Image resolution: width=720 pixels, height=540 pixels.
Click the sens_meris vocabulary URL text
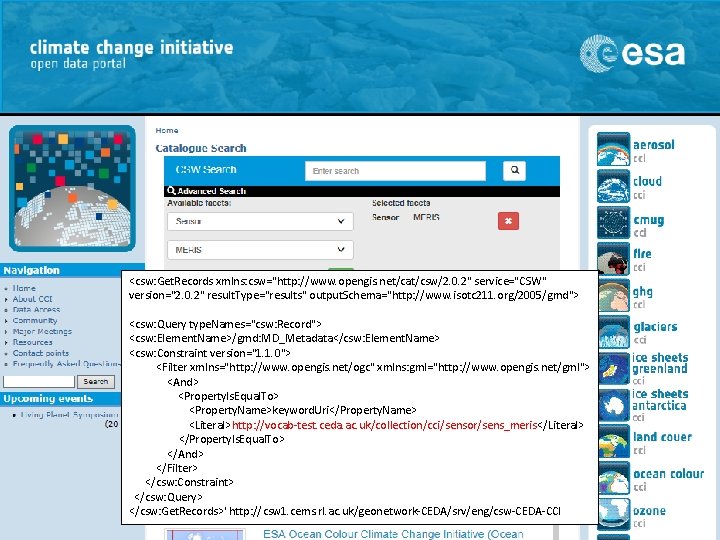(x=385, y=425)
